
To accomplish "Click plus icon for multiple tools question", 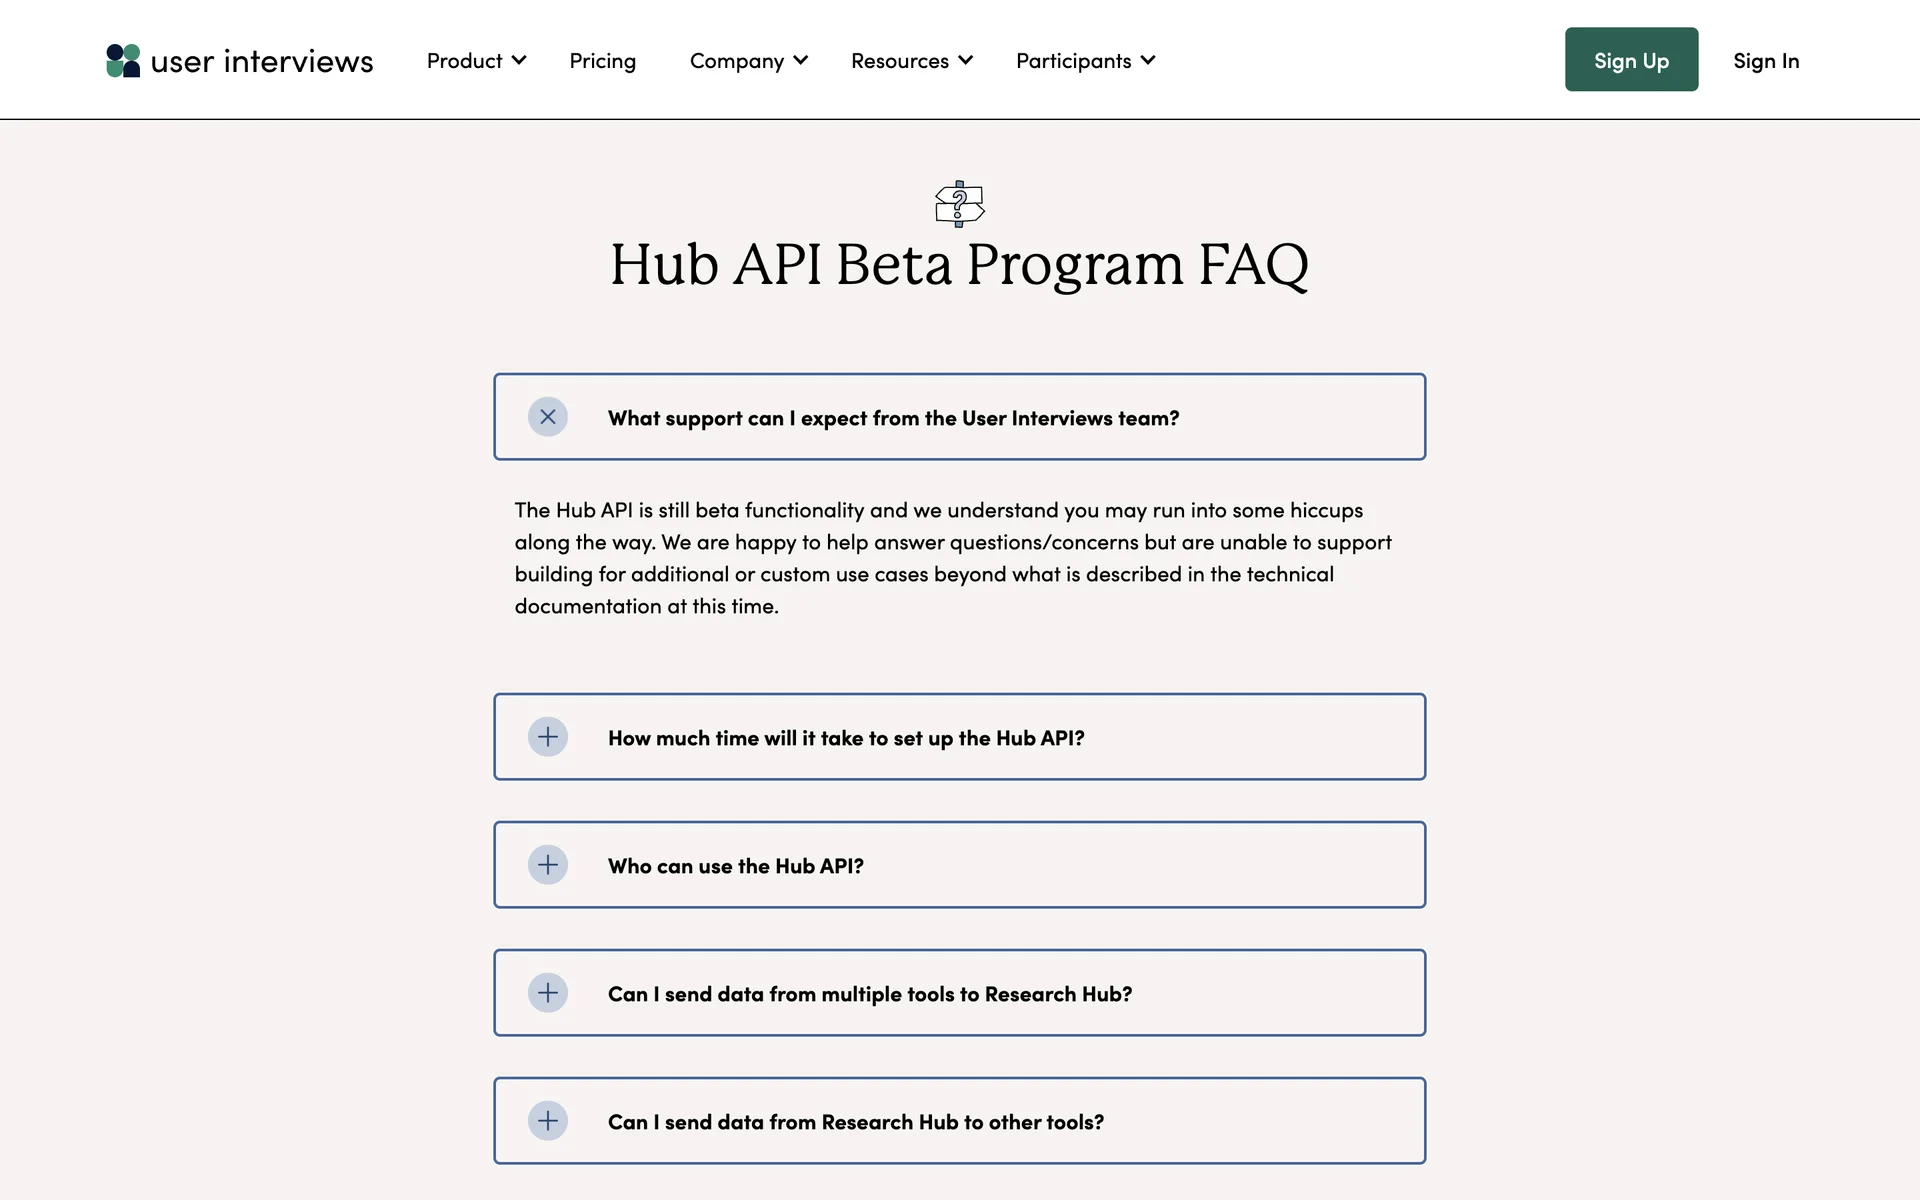I will (548, 993).
